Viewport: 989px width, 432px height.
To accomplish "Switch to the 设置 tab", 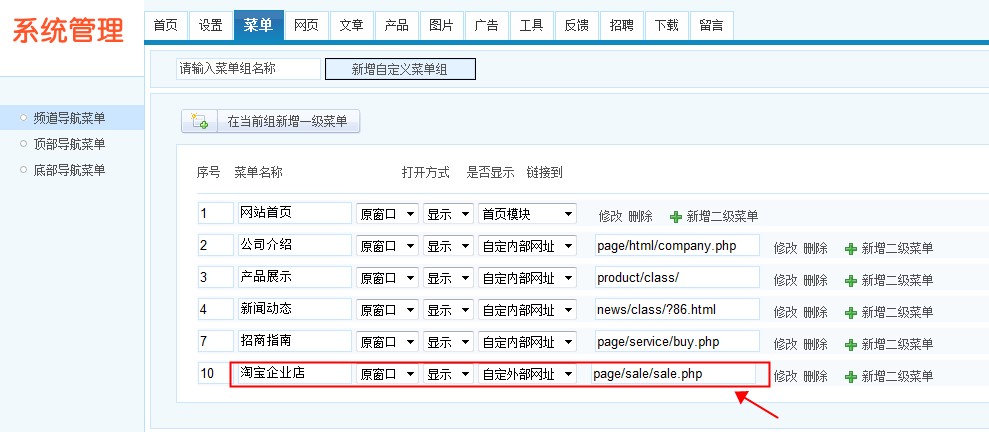I will [x=210, y=25].
